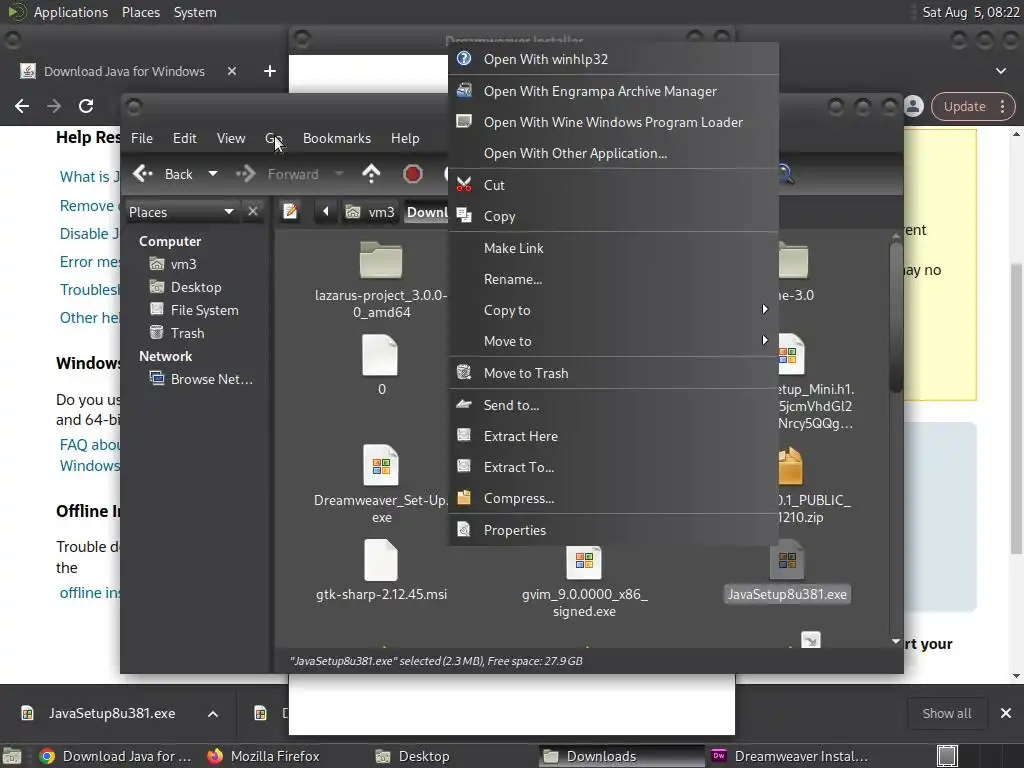Click the Chrome profile avatar icon
This screenshot has height=768, width=1024.
(914, 106)
